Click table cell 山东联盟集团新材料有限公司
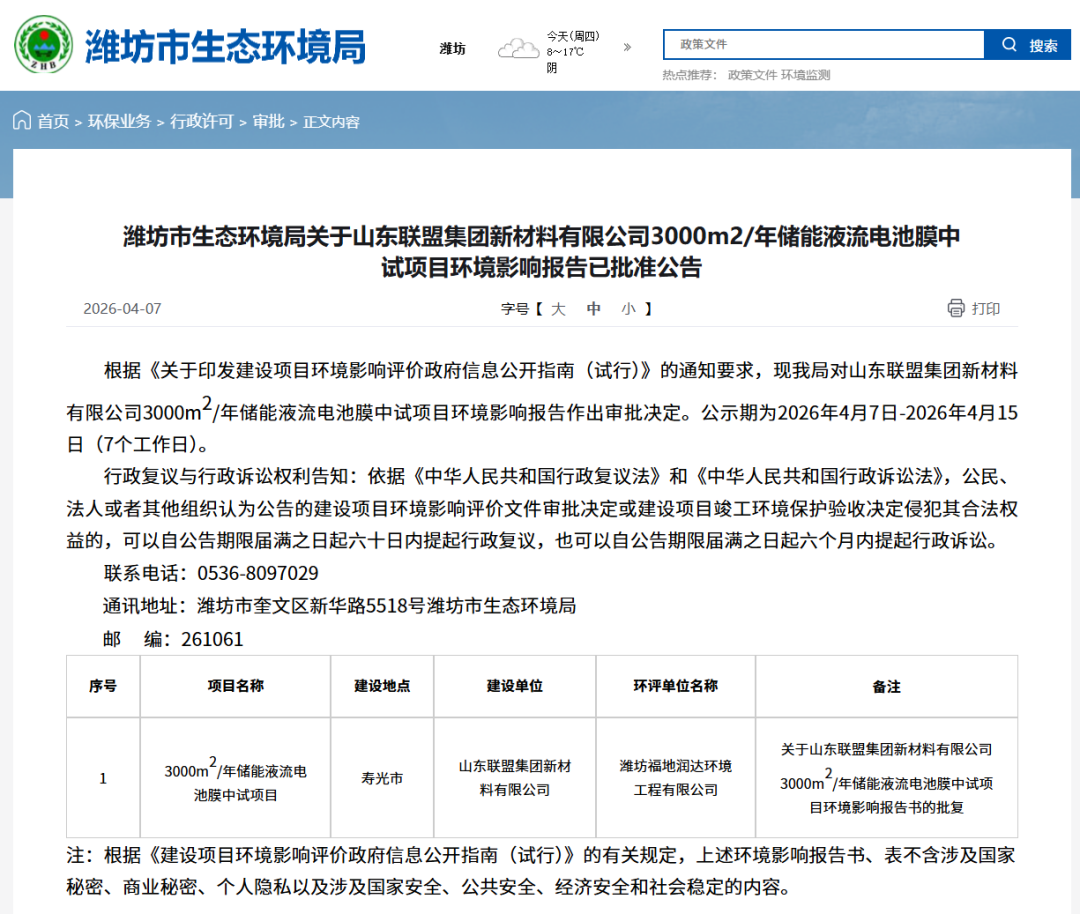 515,778
